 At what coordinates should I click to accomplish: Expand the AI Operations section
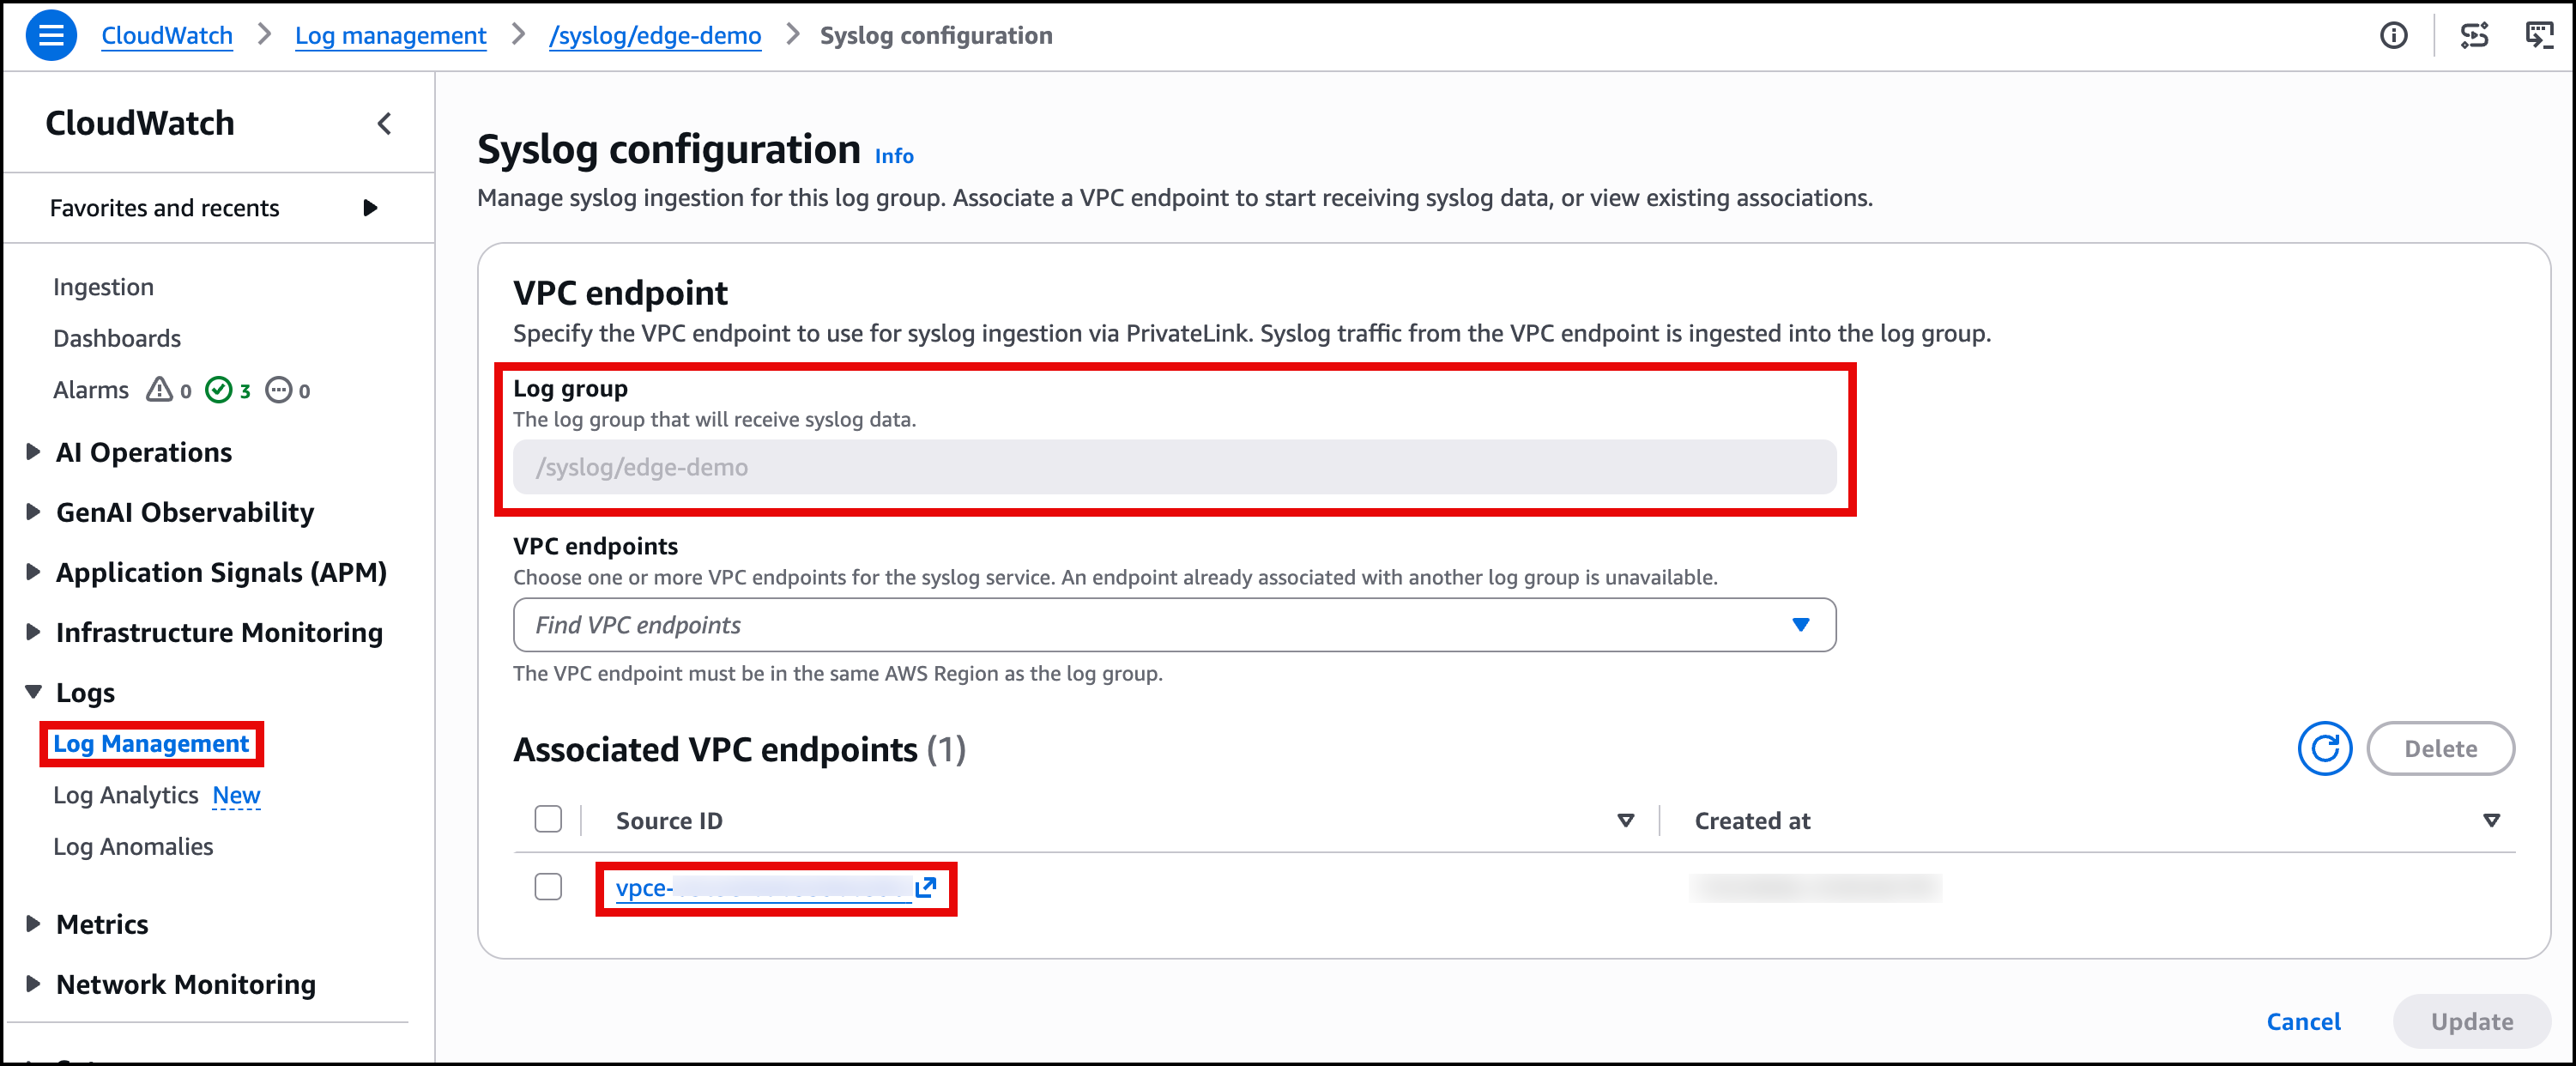point(33,452)
